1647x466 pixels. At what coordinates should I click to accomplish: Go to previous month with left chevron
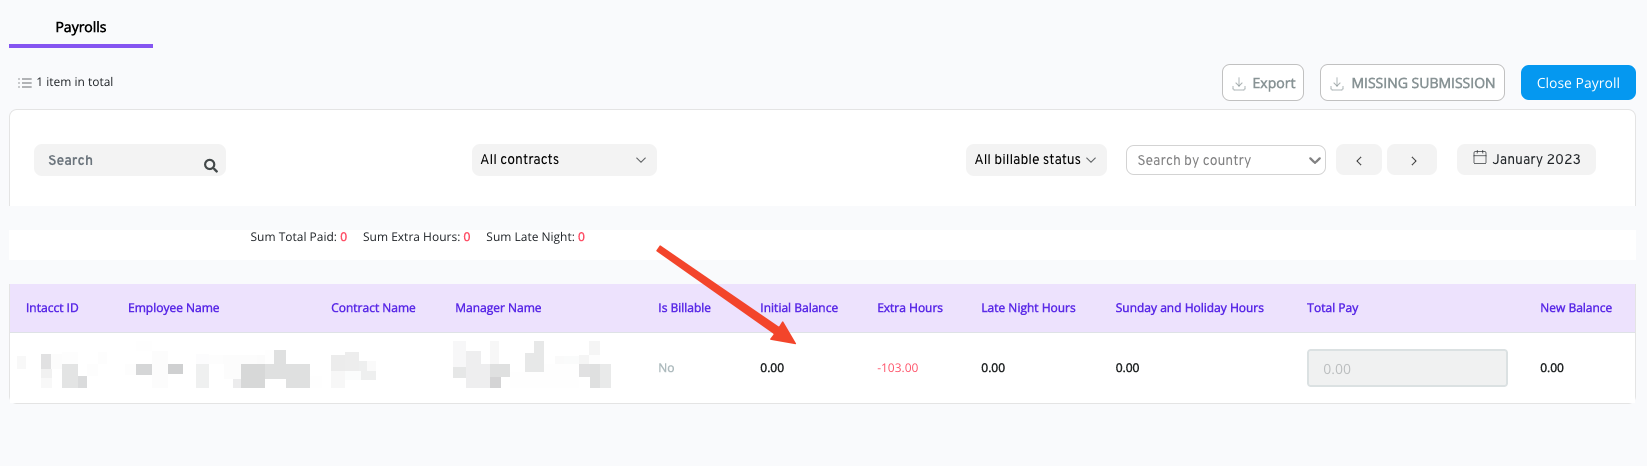(x=1359, y=160)
